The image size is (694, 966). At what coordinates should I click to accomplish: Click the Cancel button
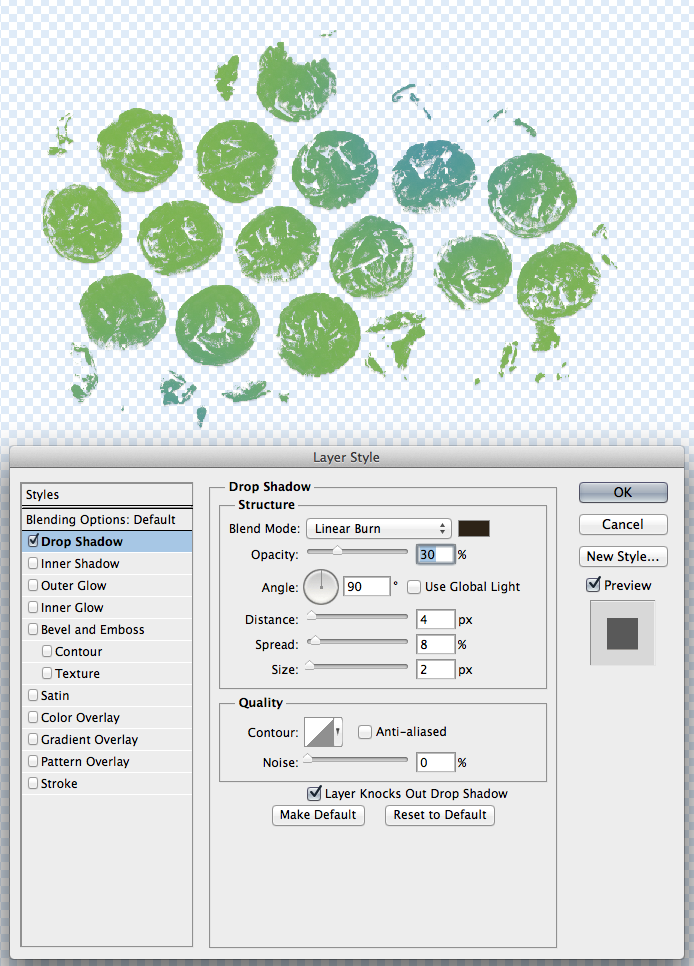click(x=623, y=524)
